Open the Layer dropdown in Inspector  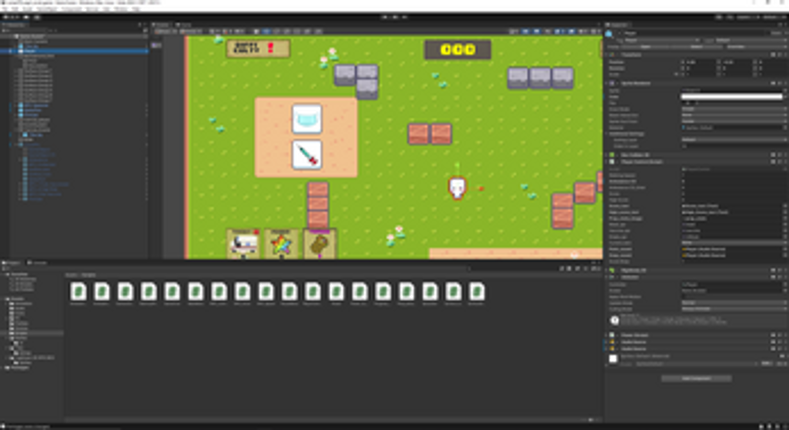pyautogui.click(x=750, y=40)
